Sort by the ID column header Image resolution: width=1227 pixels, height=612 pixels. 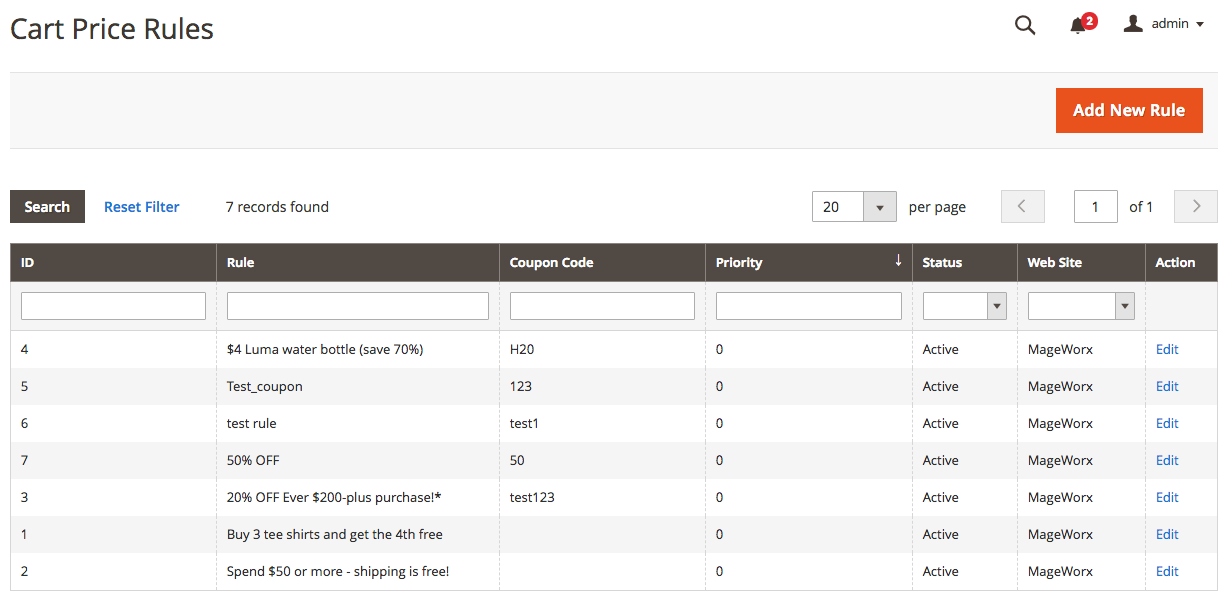coord(113,263)
